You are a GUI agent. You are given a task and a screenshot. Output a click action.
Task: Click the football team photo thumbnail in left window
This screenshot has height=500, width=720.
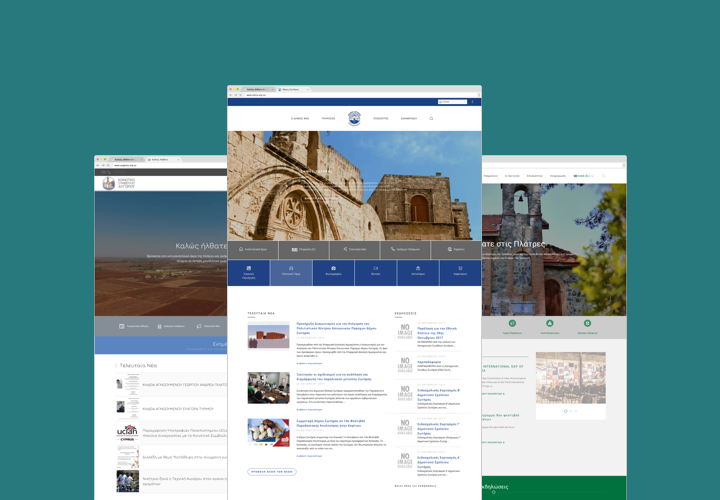coord(128,481)
